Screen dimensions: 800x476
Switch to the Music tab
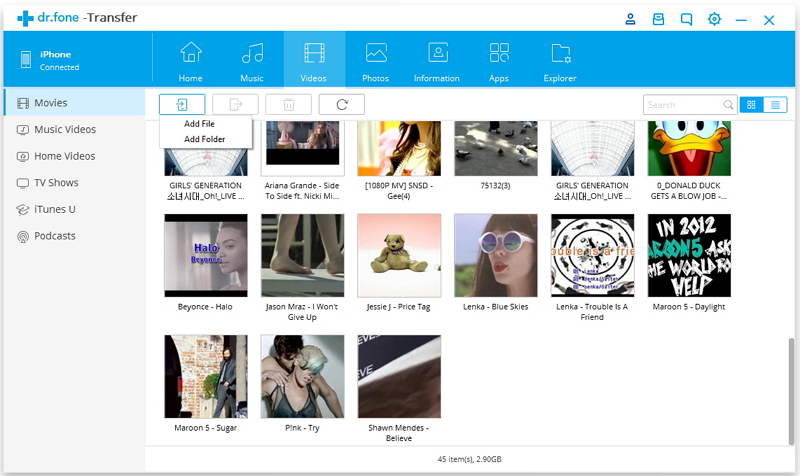click(x=252, y=60)
